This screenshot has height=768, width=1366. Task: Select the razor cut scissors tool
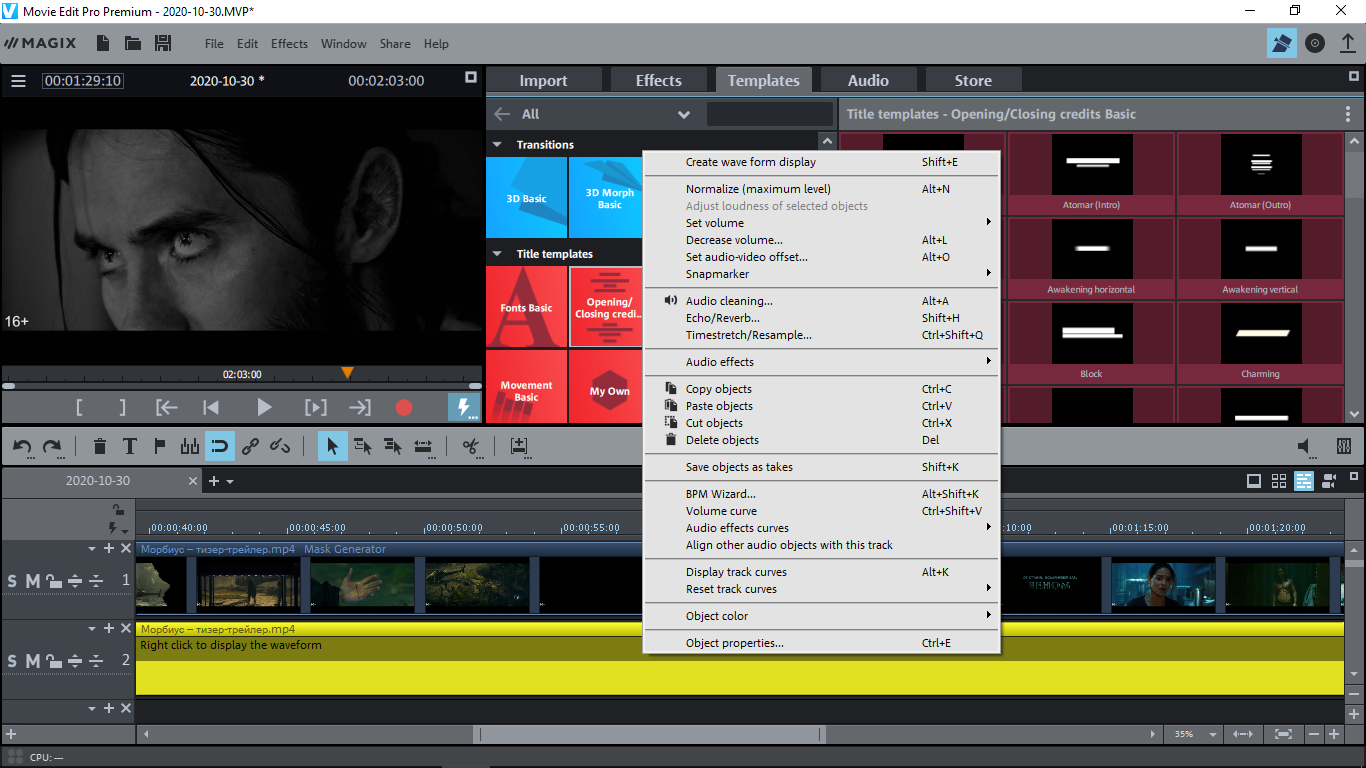pyautogui.click(x=469, y=447)
